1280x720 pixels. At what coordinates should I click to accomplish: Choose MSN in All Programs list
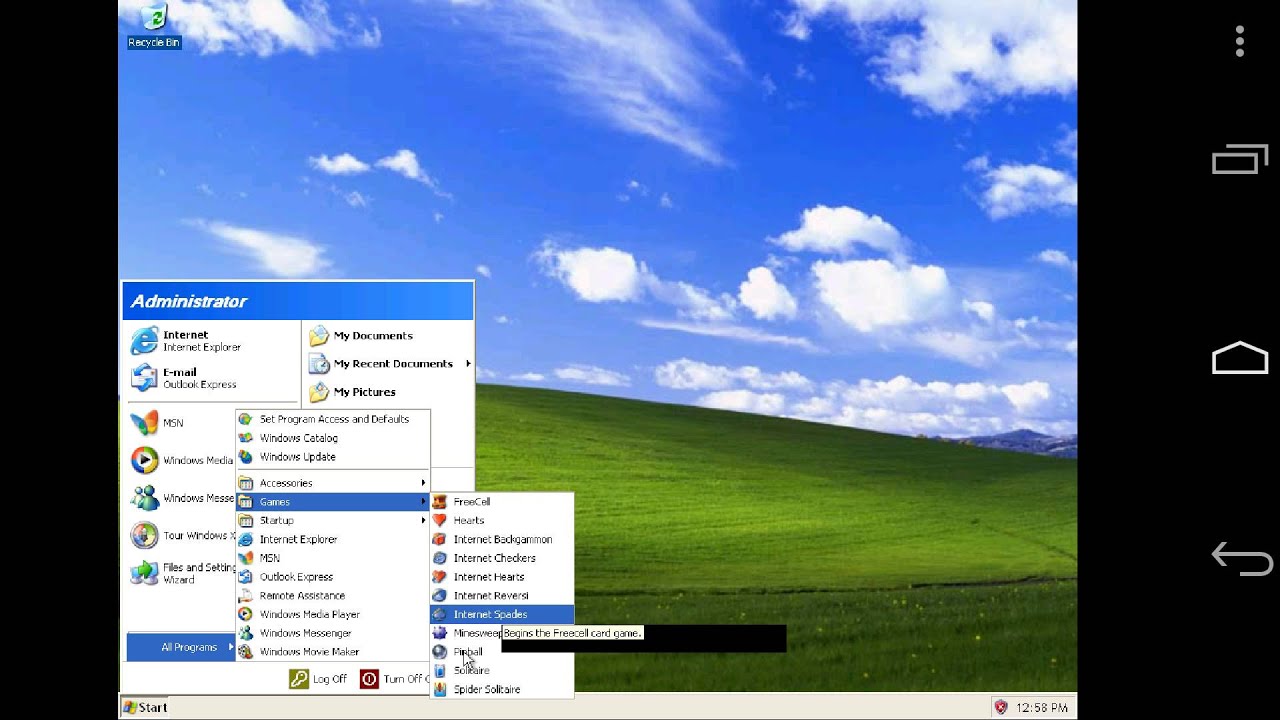pyautogui.click(x=333, y=558)
